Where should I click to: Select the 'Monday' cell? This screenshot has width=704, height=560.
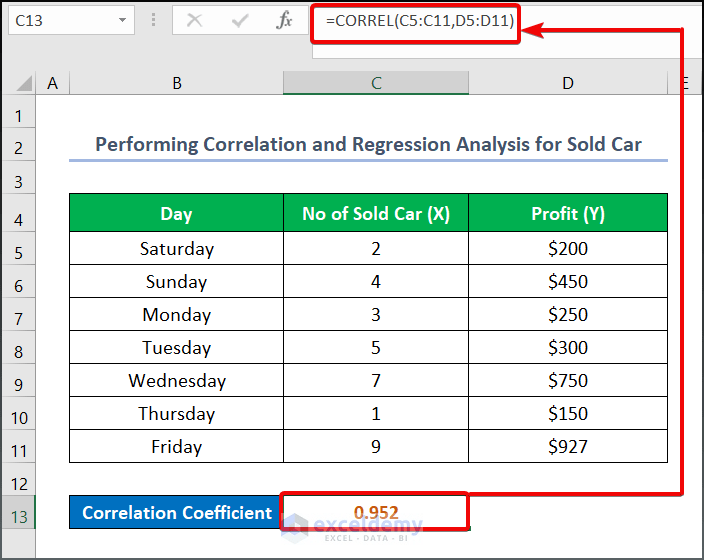click(x=176, y=314)
